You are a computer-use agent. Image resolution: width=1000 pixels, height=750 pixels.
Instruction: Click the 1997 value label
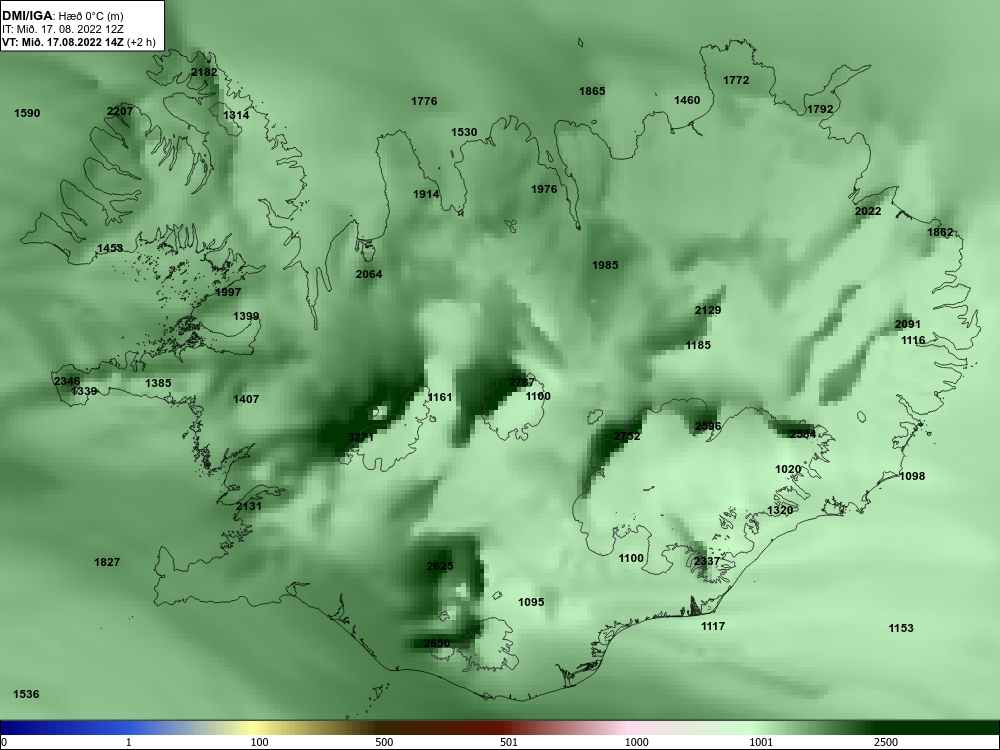[x=228, y=291]
